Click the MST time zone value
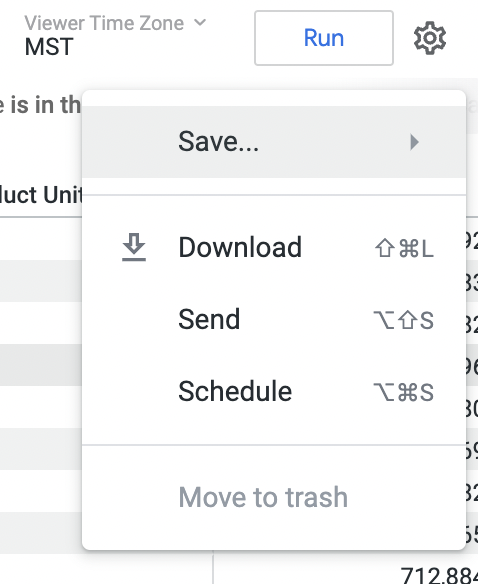The height and width of the screenshot is (584, 478). pos(49,47)
